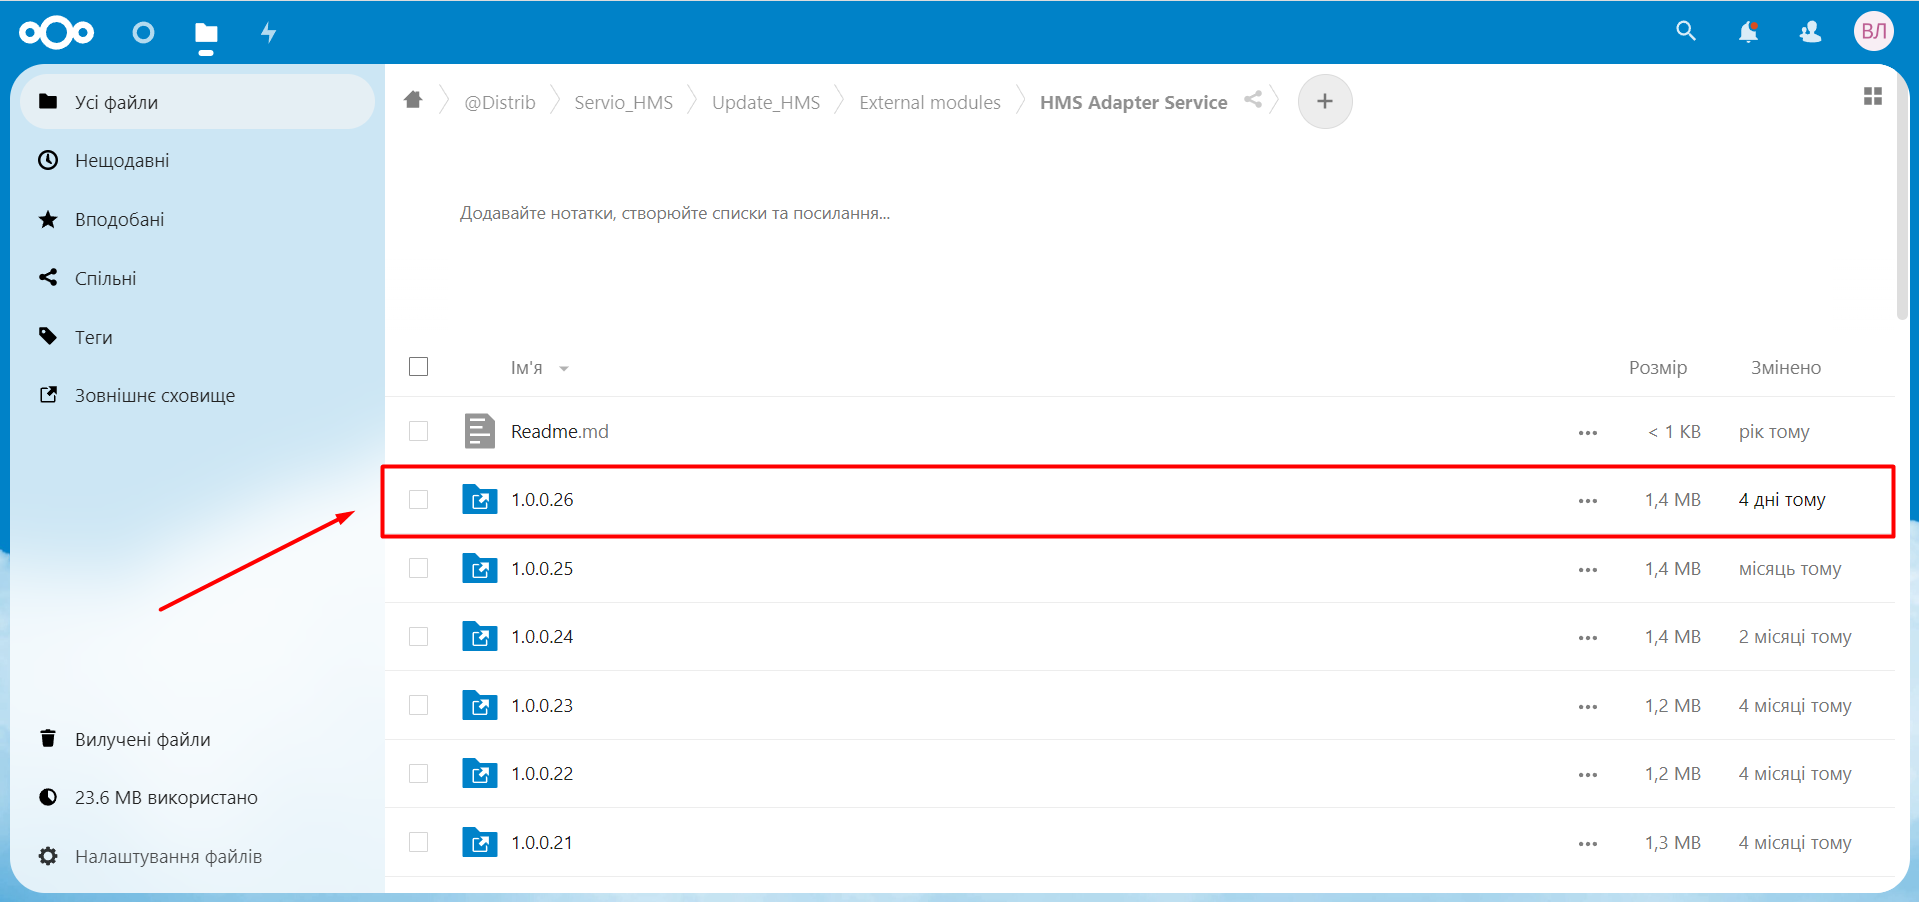The height and width of the screenshot is (902, 1919).
Task: Click the home breadcrumb icon
Action: click(413, 100)
